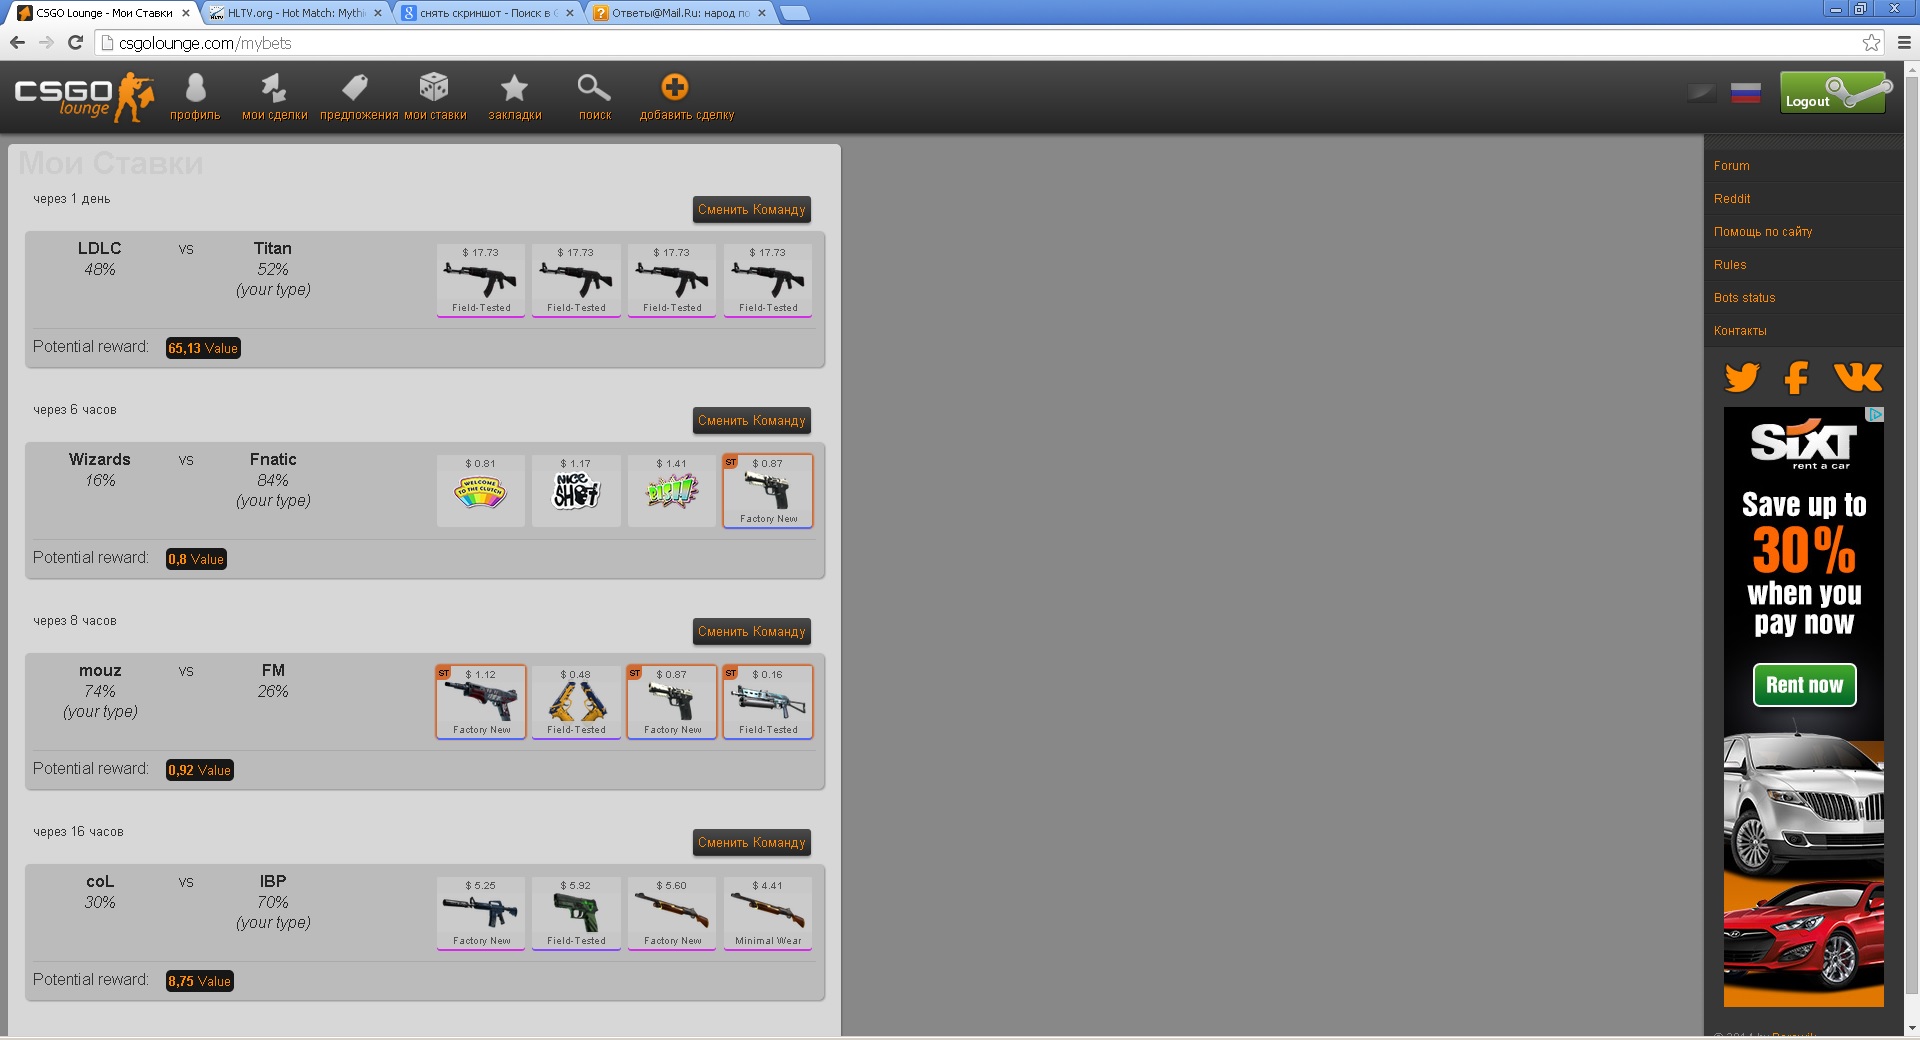Image resolution: width=1920 pixels, height=1040 pixels.
Task: Open Контакты sidebar link
Action: pyautogui.click(x=1740, y=331)
